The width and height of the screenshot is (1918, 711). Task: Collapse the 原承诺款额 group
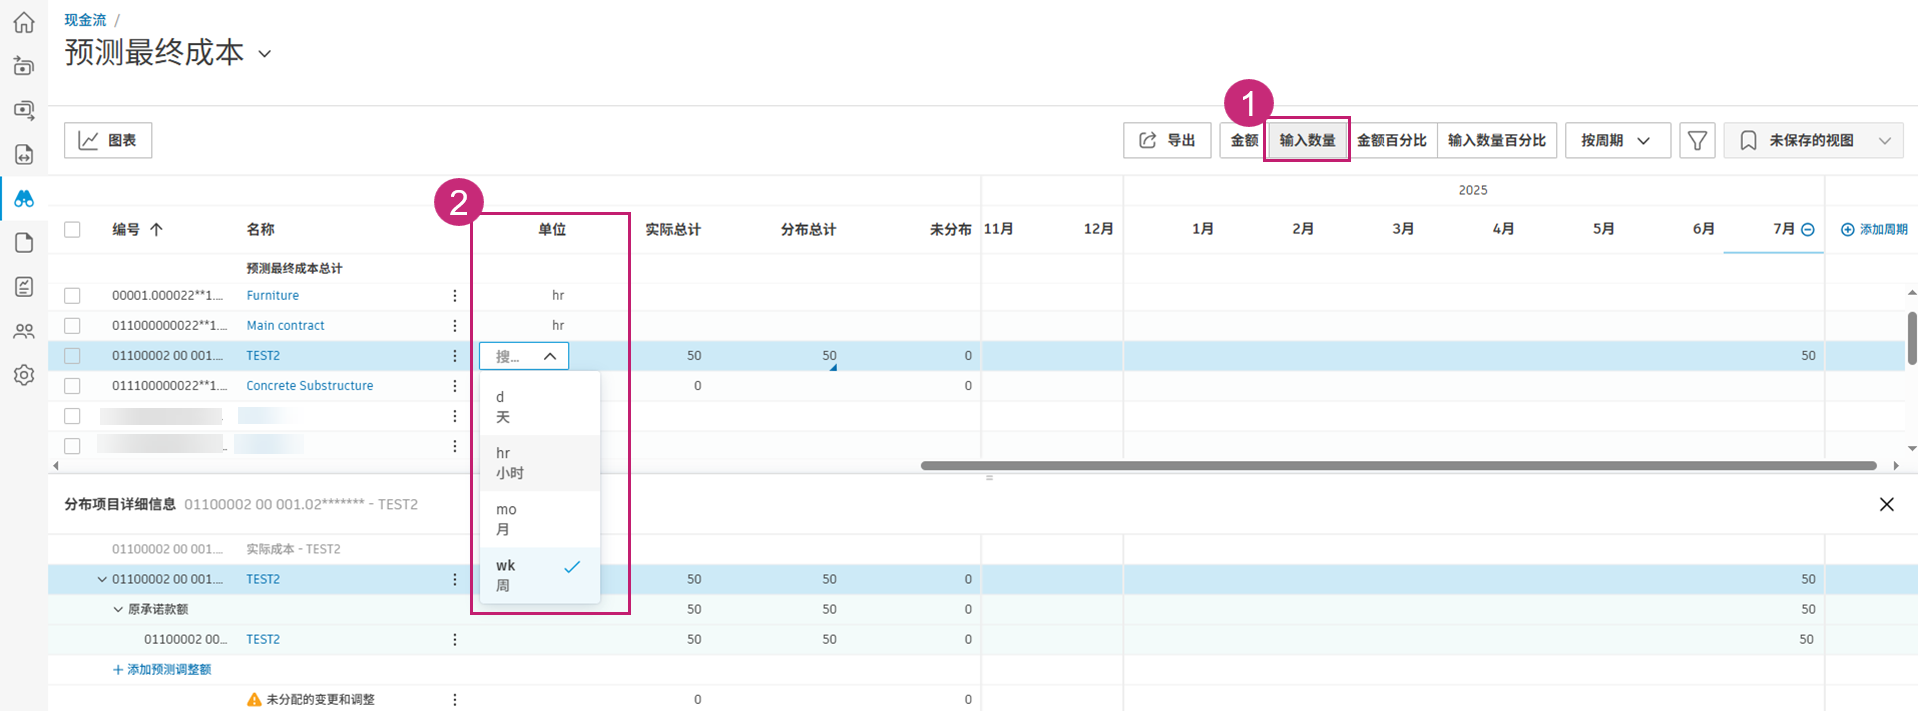coord(118,609)
